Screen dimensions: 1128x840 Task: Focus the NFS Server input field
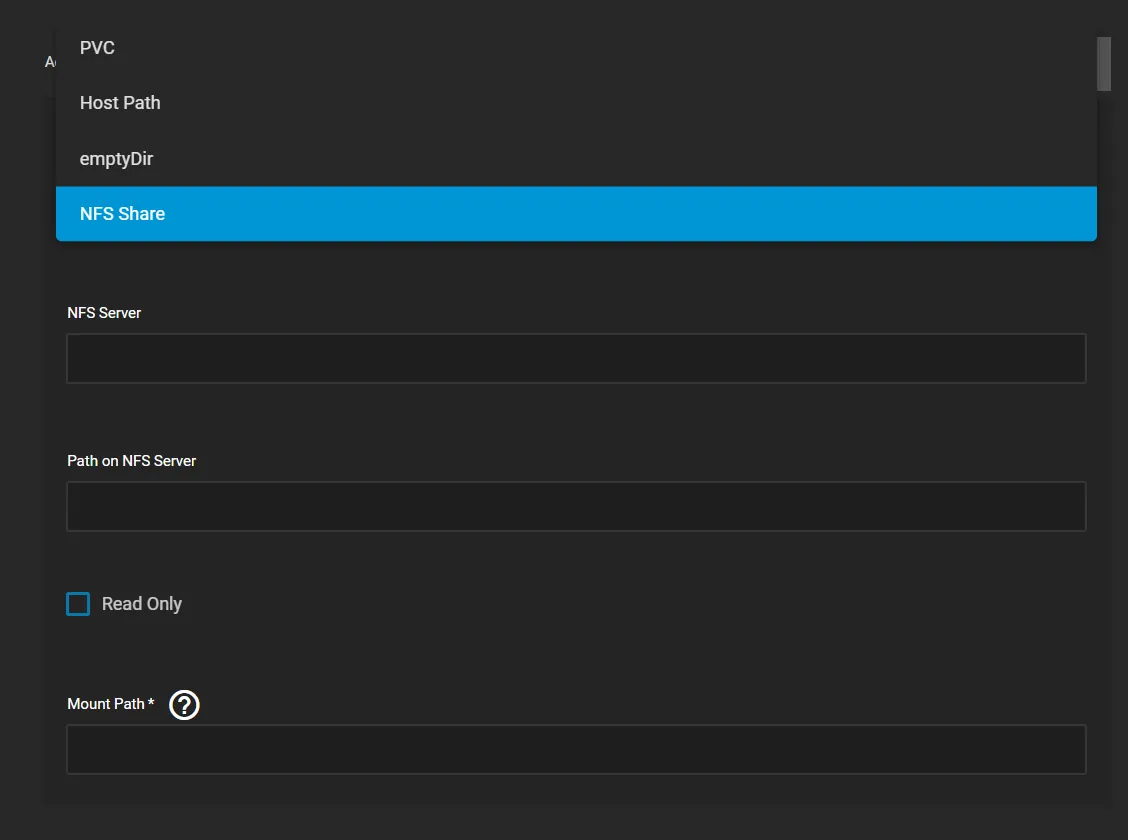point(576,357)
